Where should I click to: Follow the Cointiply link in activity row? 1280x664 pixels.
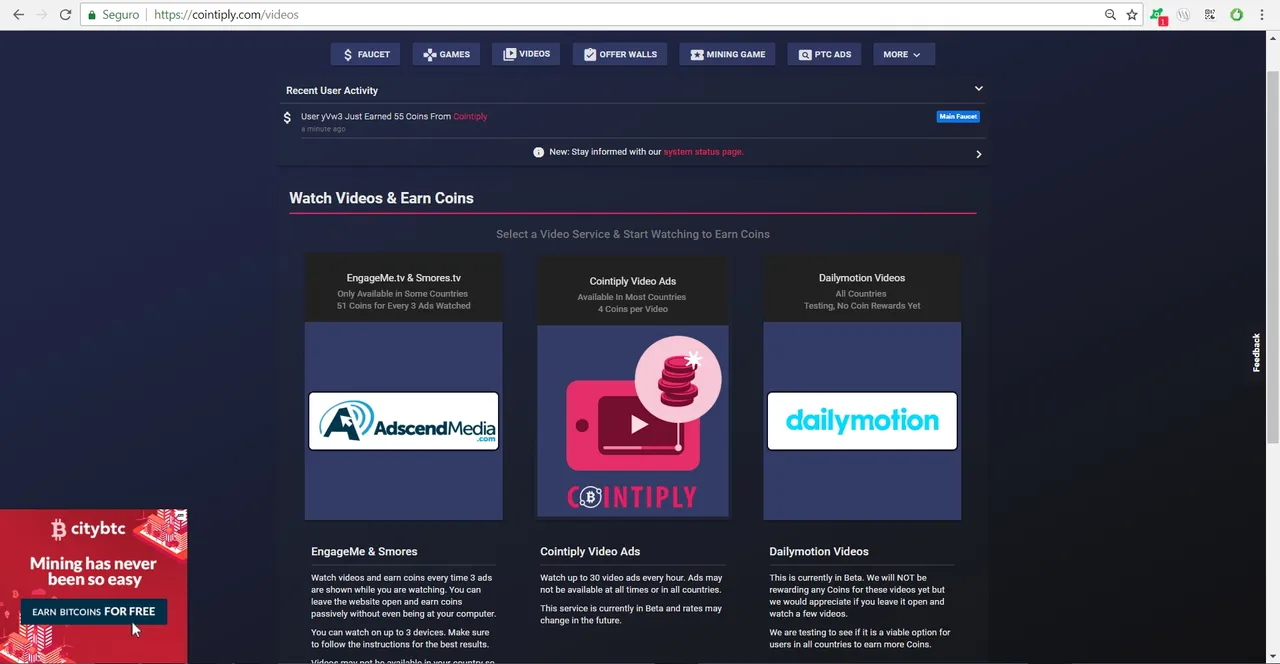[x=470, y=117]
